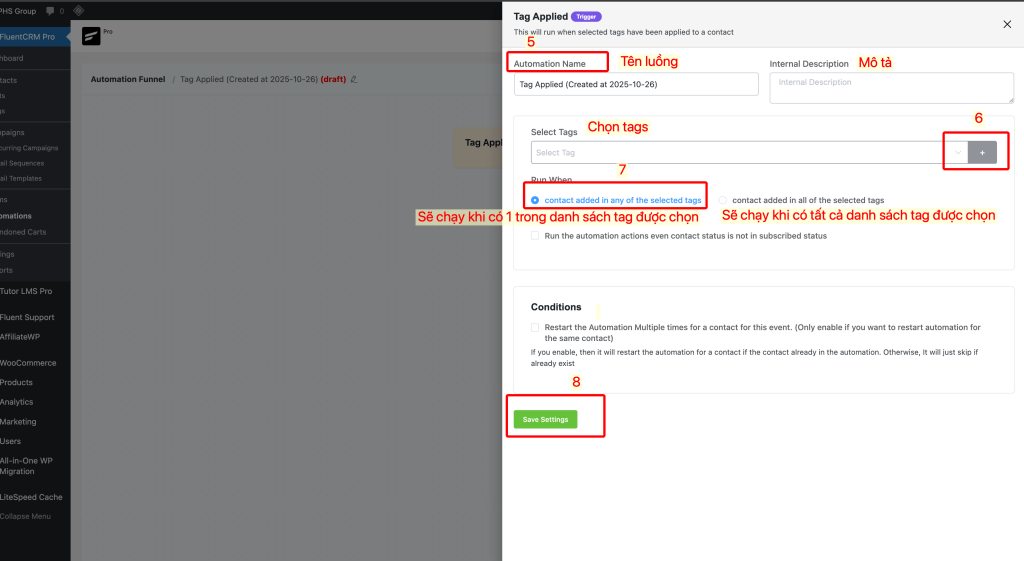The height and width of the screenshot is (561, 1024).
Task: Click the FluentCRM logo icon in header
Action: (x=91, y=37)
